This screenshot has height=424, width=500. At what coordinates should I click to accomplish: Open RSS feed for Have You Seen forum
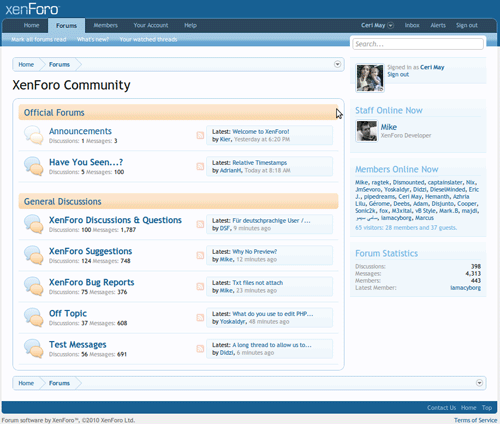[200, 166]
